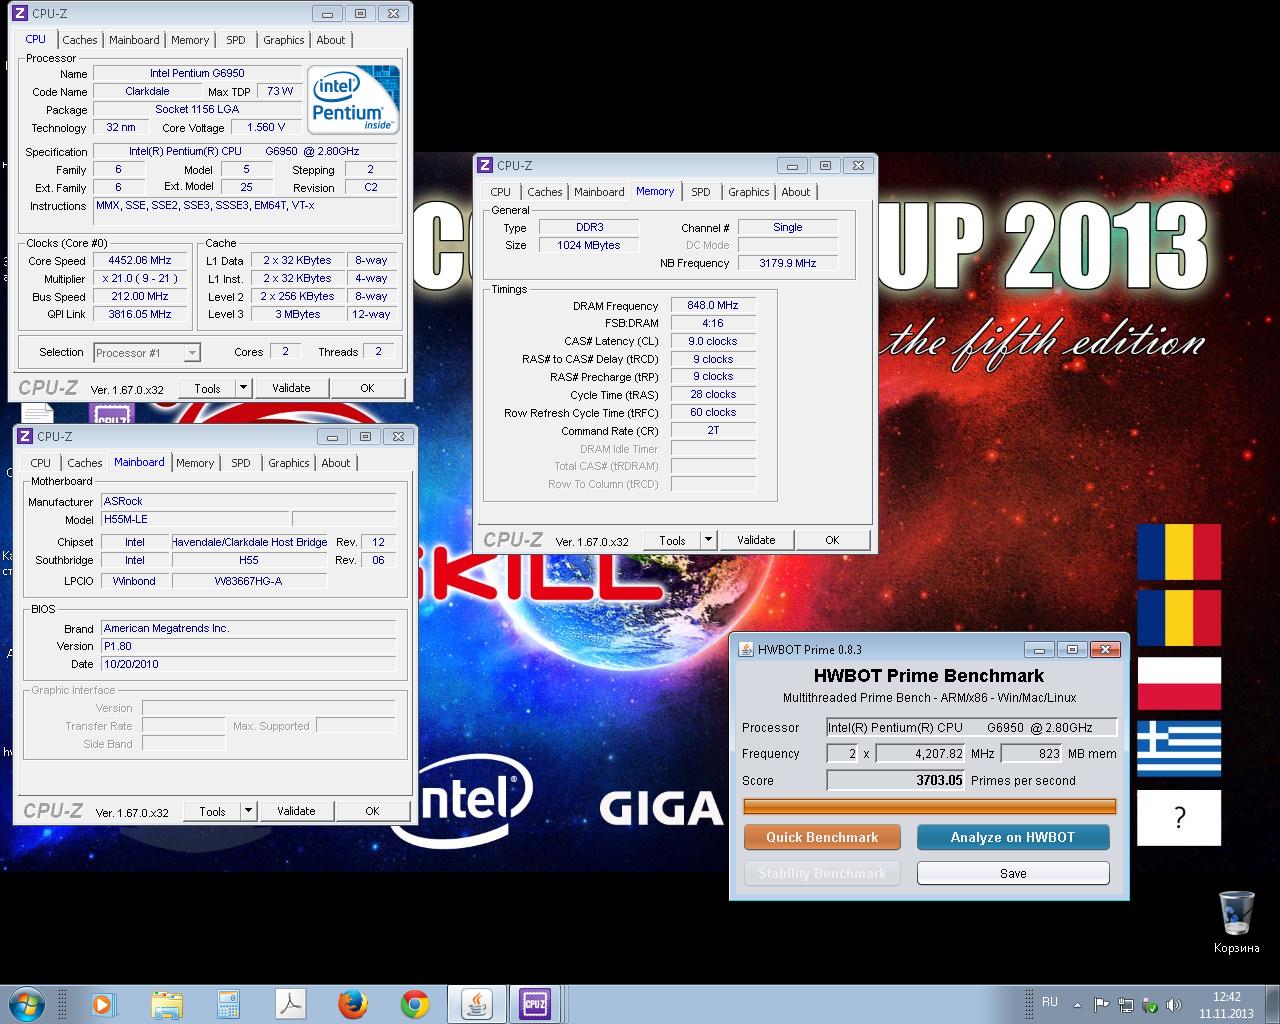Expand Tools arrow in the Memory window
1280x1024 pixels.
[x=708, y=540]
